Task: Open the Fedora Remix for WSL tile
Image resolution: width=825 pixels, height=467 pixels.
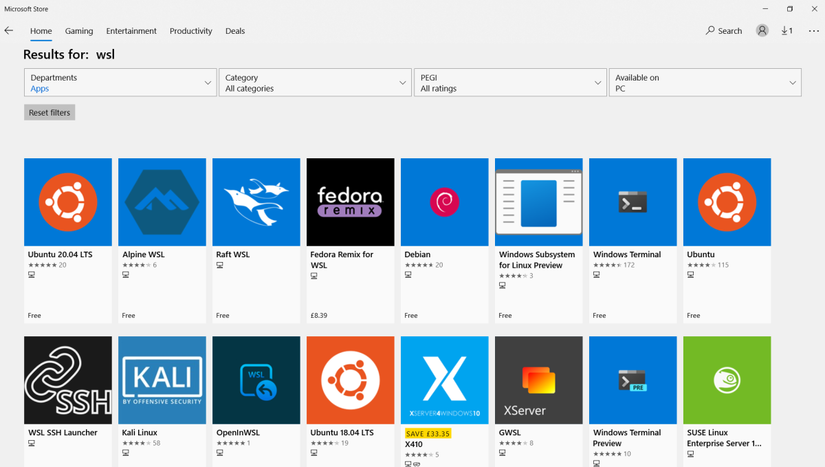Action: point(350,240)
